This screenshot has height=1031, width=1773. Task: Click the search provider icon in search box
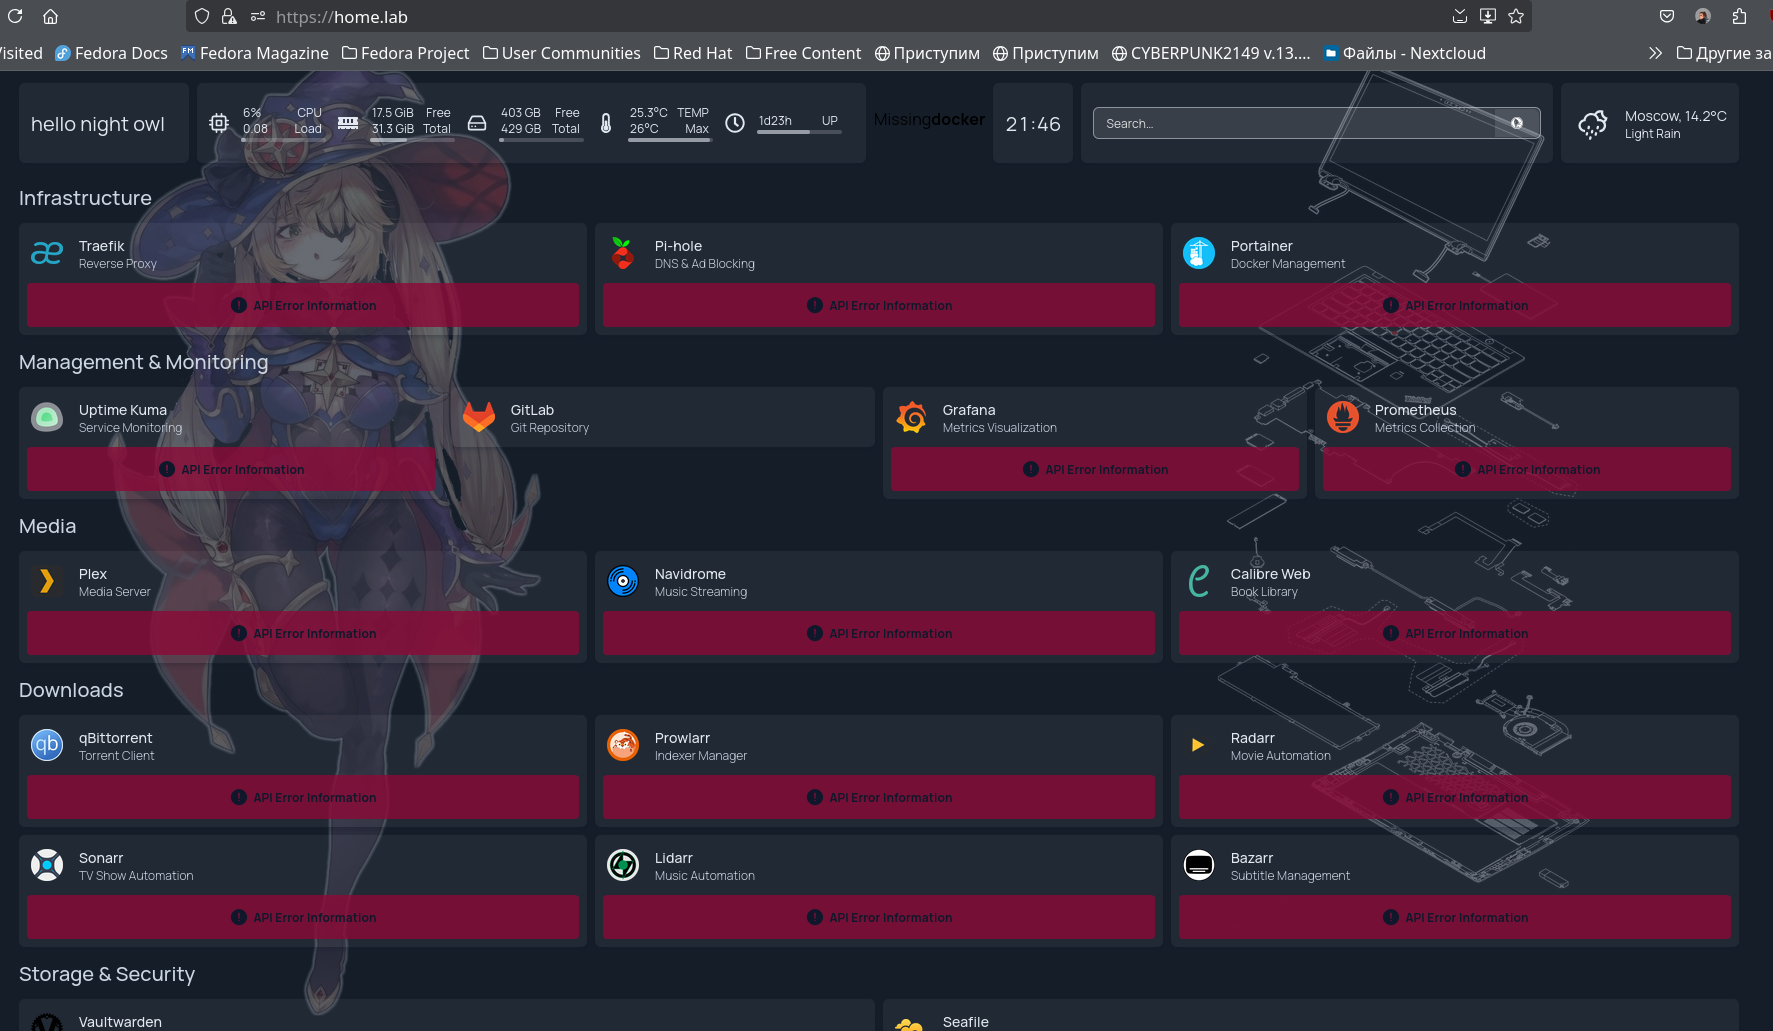tap(1517, 123)
